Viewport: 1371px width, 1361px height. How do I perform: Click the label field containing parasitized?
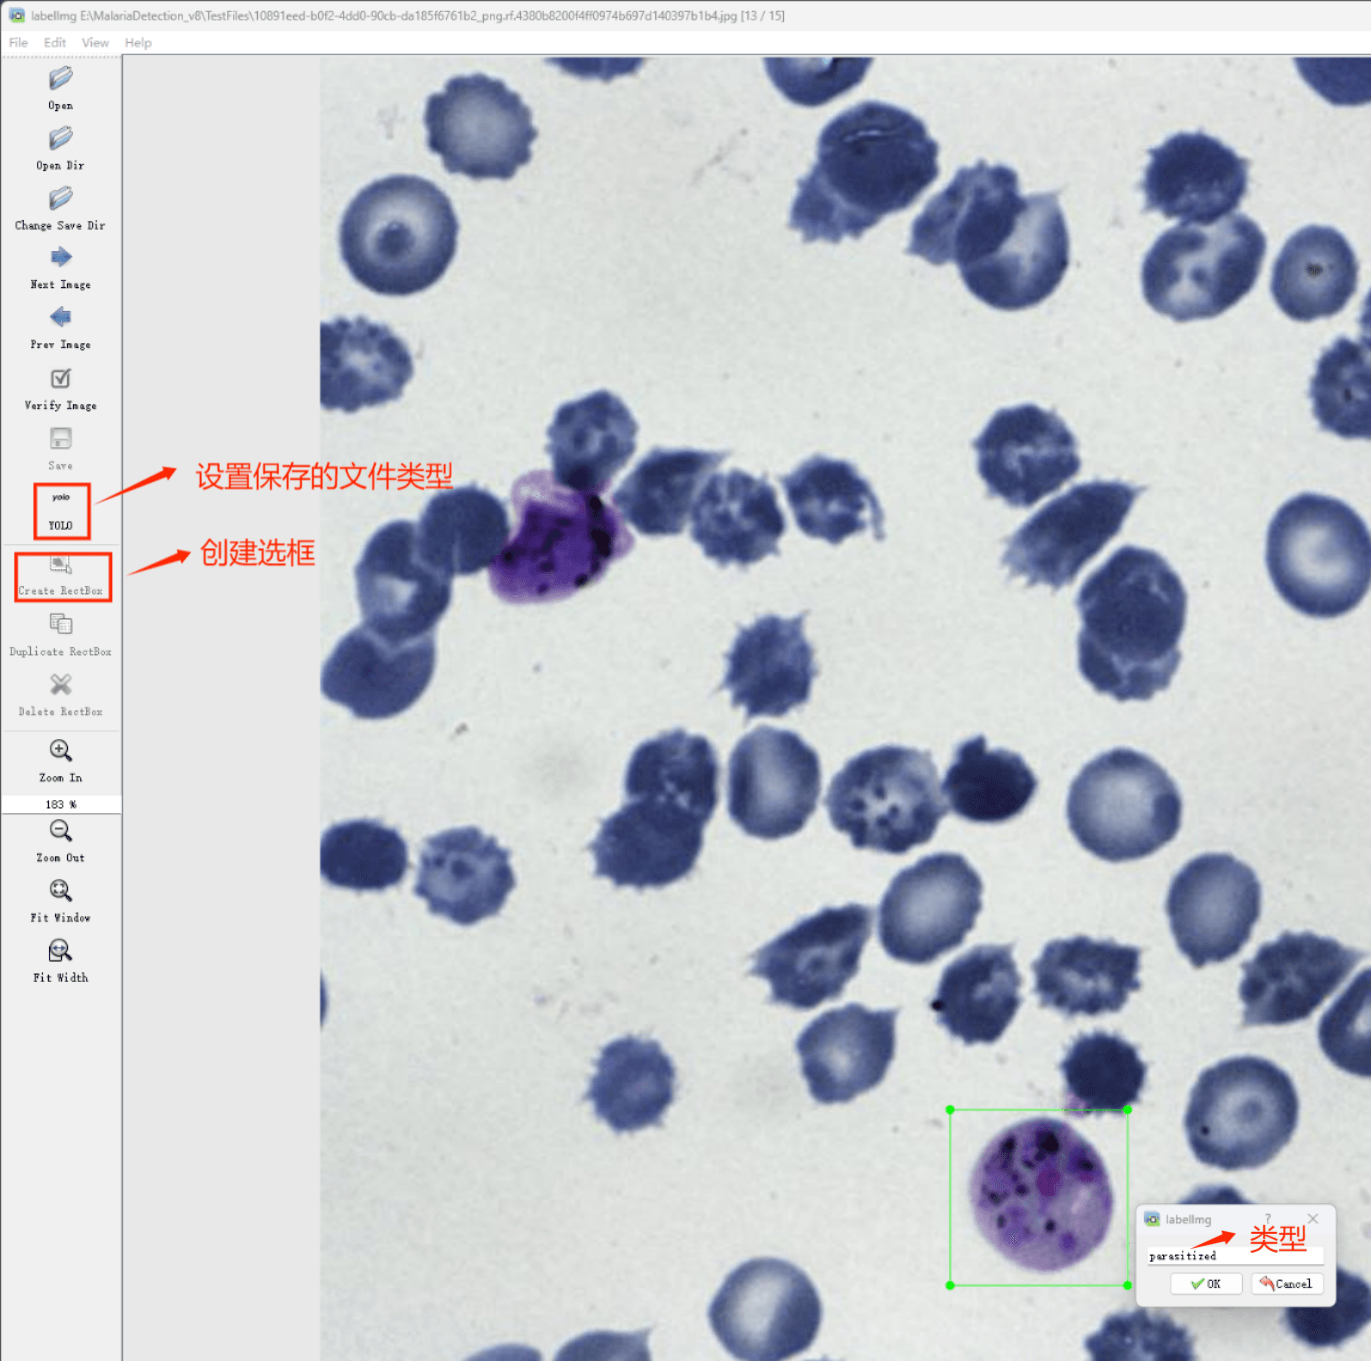(1236, 1256)
